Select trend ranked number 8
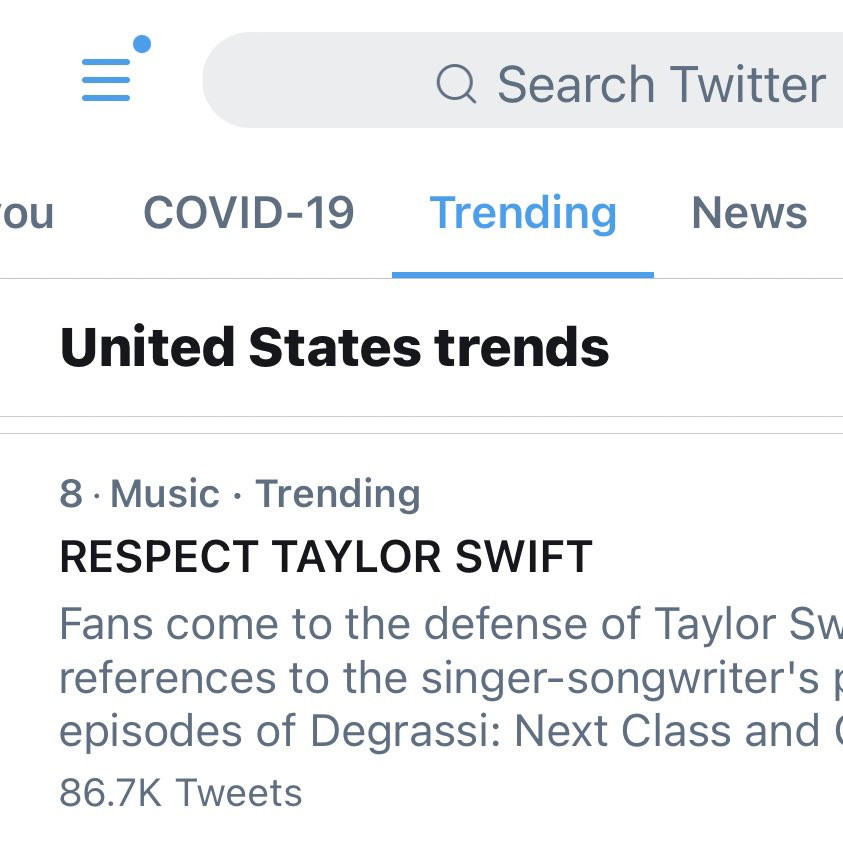843x843 pixels. 68,493
